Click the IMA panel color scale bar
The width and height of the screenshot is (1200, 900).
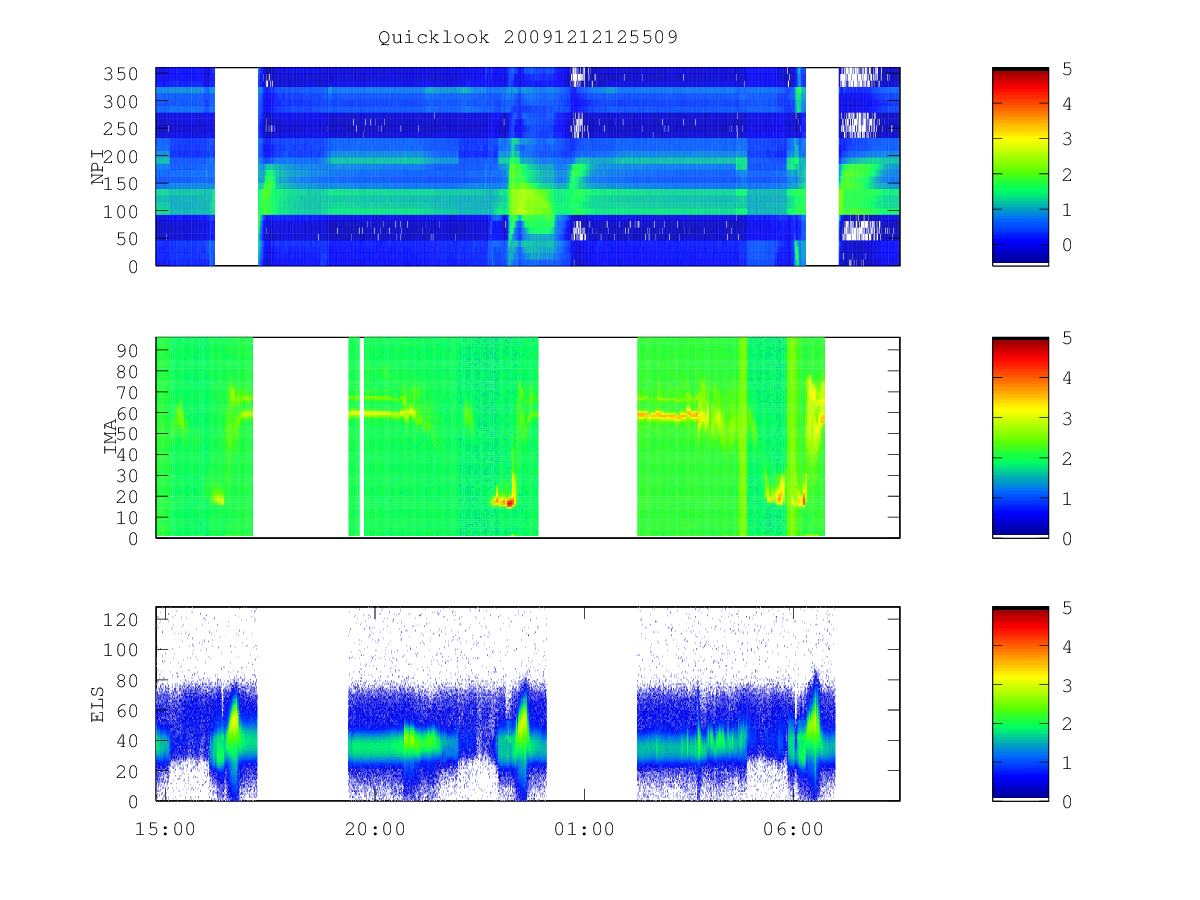pos(1020,437)
